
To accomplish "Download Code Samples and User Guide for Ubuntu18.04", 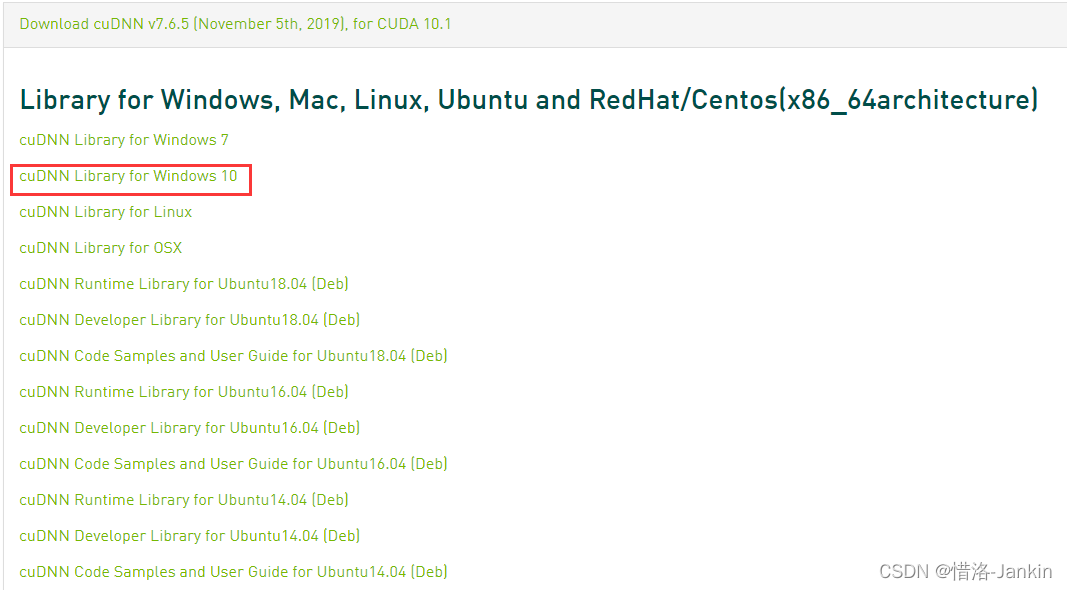I will [233, 356].
